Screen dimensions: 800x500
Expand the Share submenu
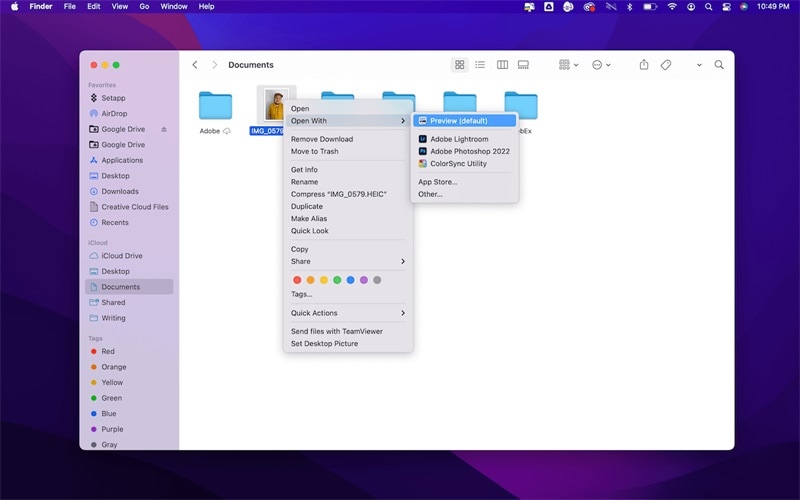click(348, 262)
